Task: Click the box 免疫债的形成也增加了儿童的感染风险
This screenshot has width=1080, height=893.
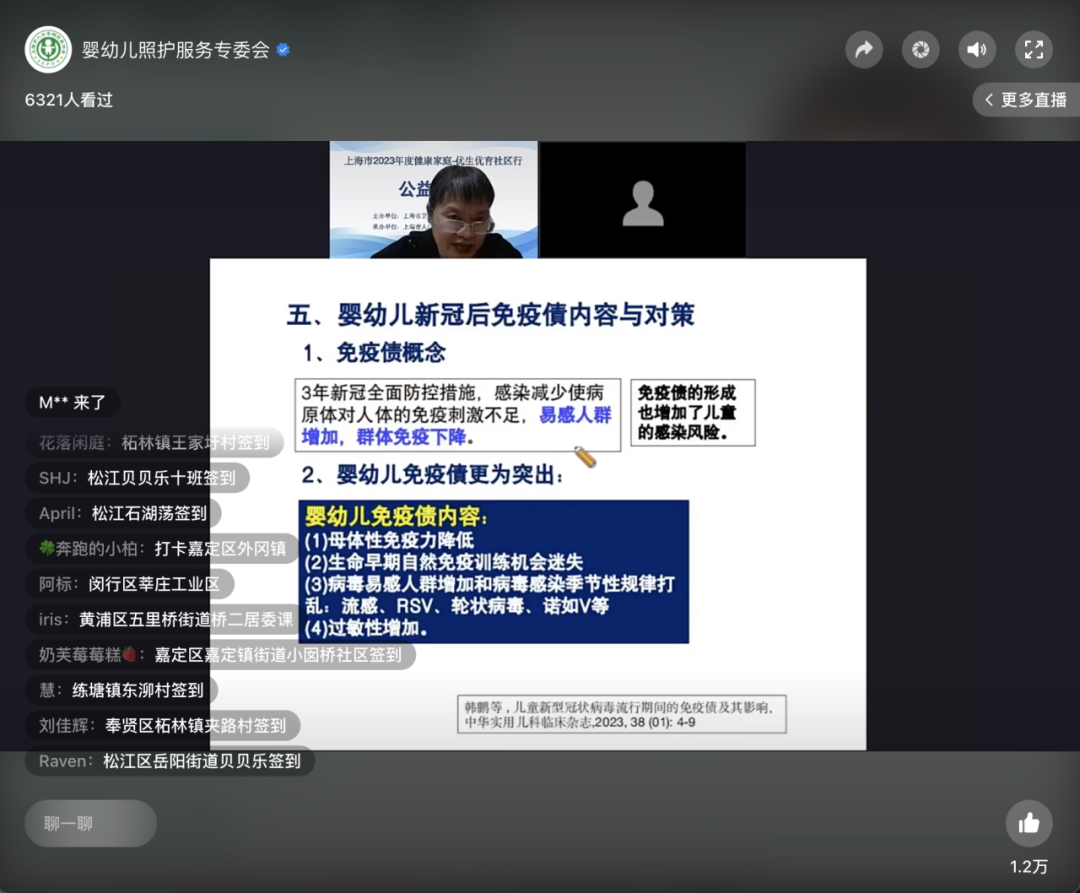Action: coord(693,412)
